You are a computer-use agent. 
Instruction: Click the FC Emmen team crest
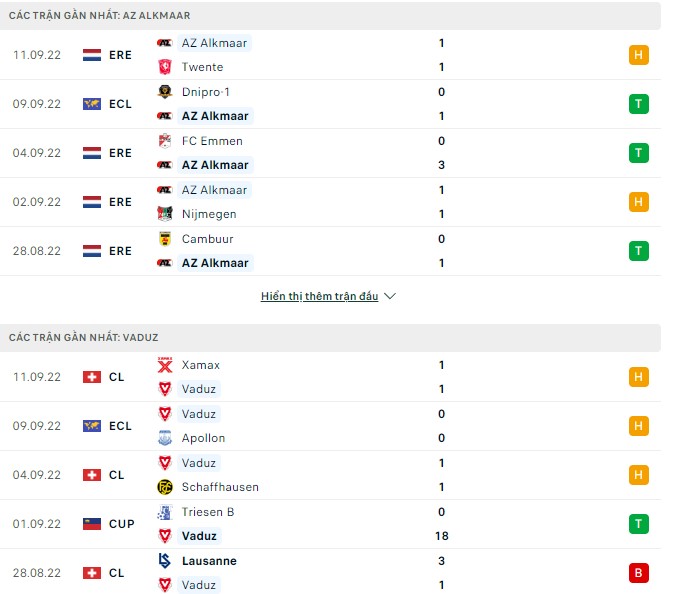(165, 141)
